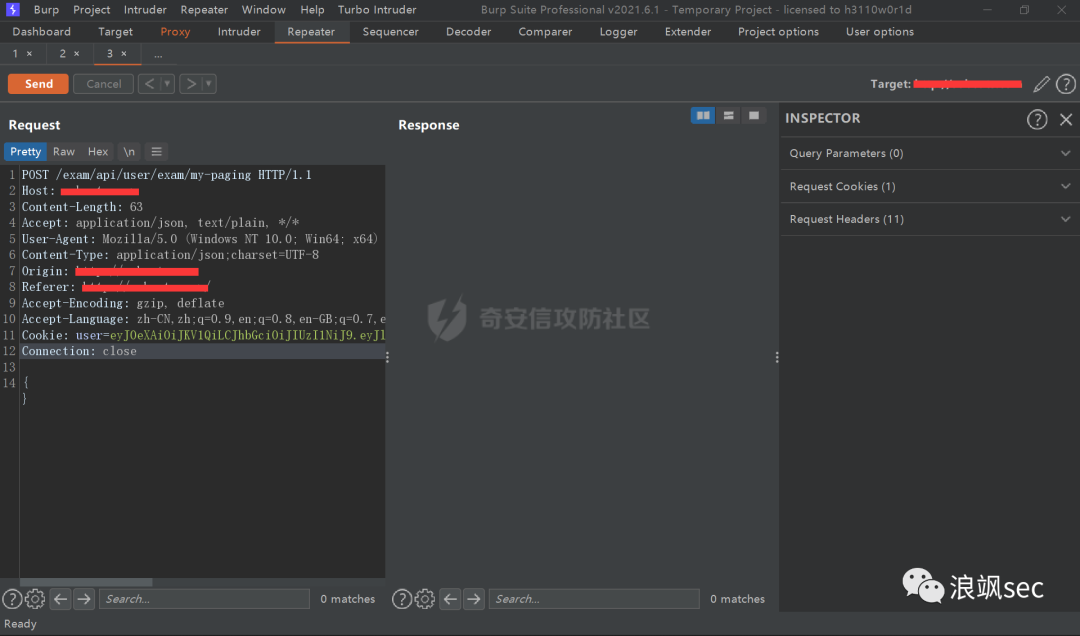This screenshot has width=1080, height=636.
Task: Select side-by-side layout view icon
Action: click(703, 116)
